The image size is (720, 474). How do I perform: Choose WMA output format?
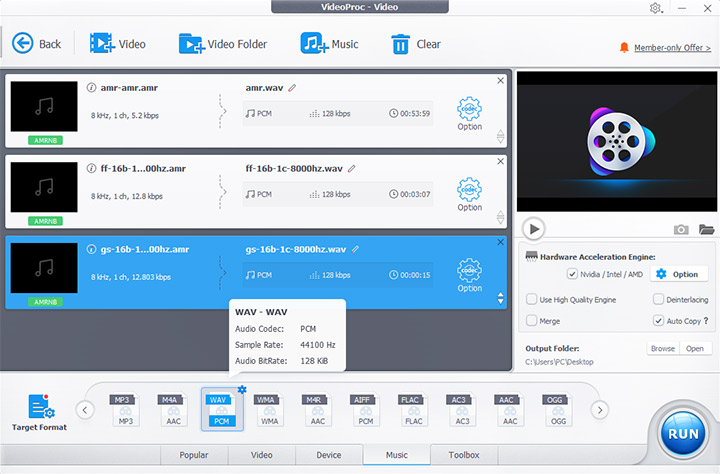tap(269, 410)
